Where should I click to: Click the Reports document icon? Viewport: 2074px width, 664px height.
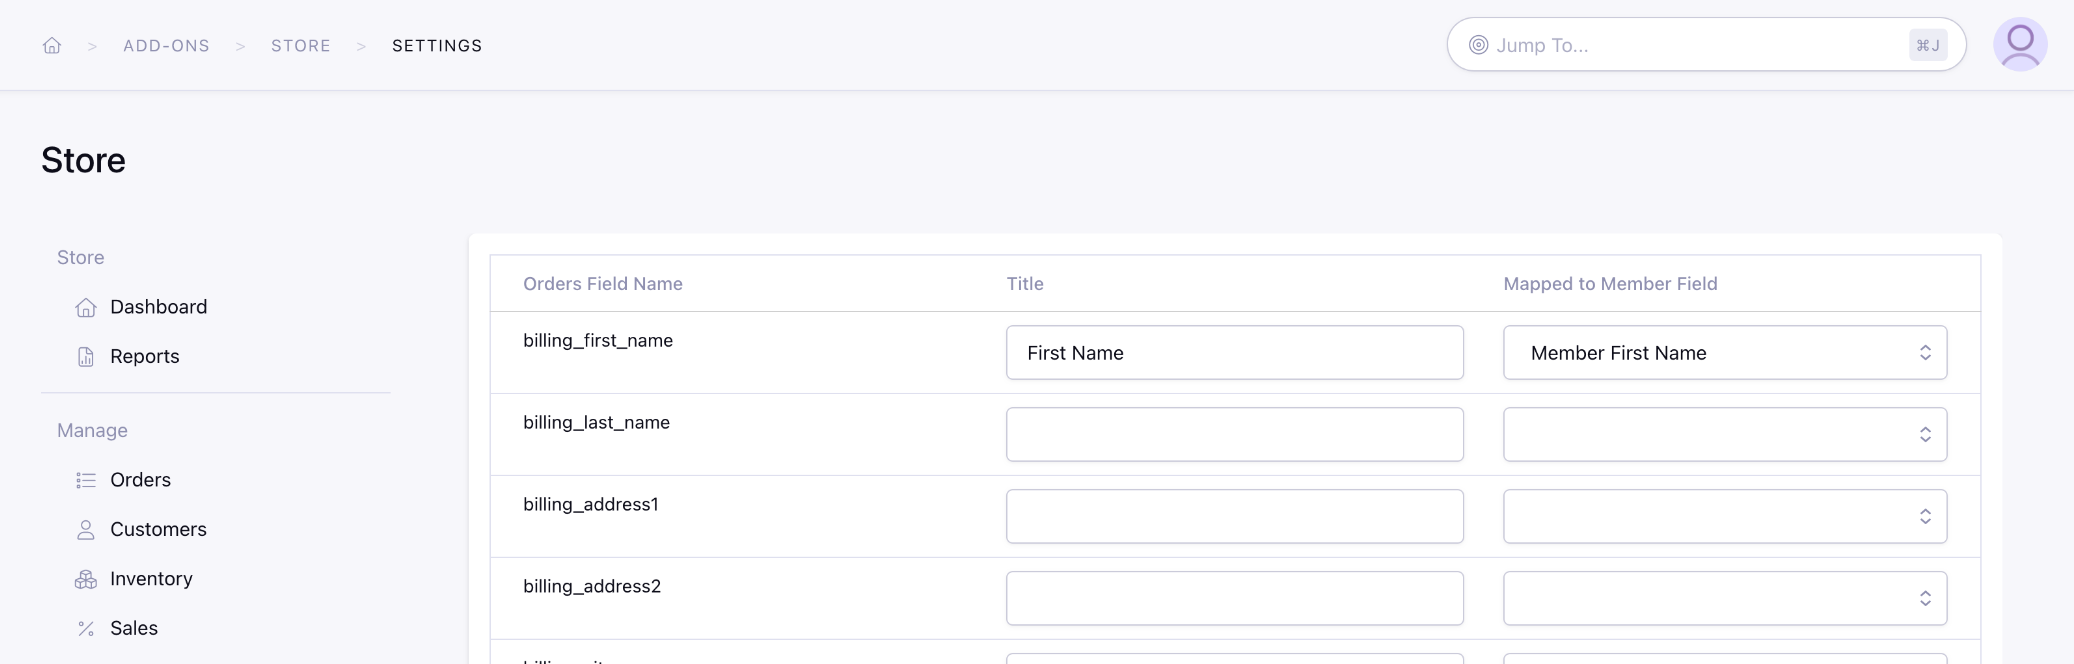point(86,357)
